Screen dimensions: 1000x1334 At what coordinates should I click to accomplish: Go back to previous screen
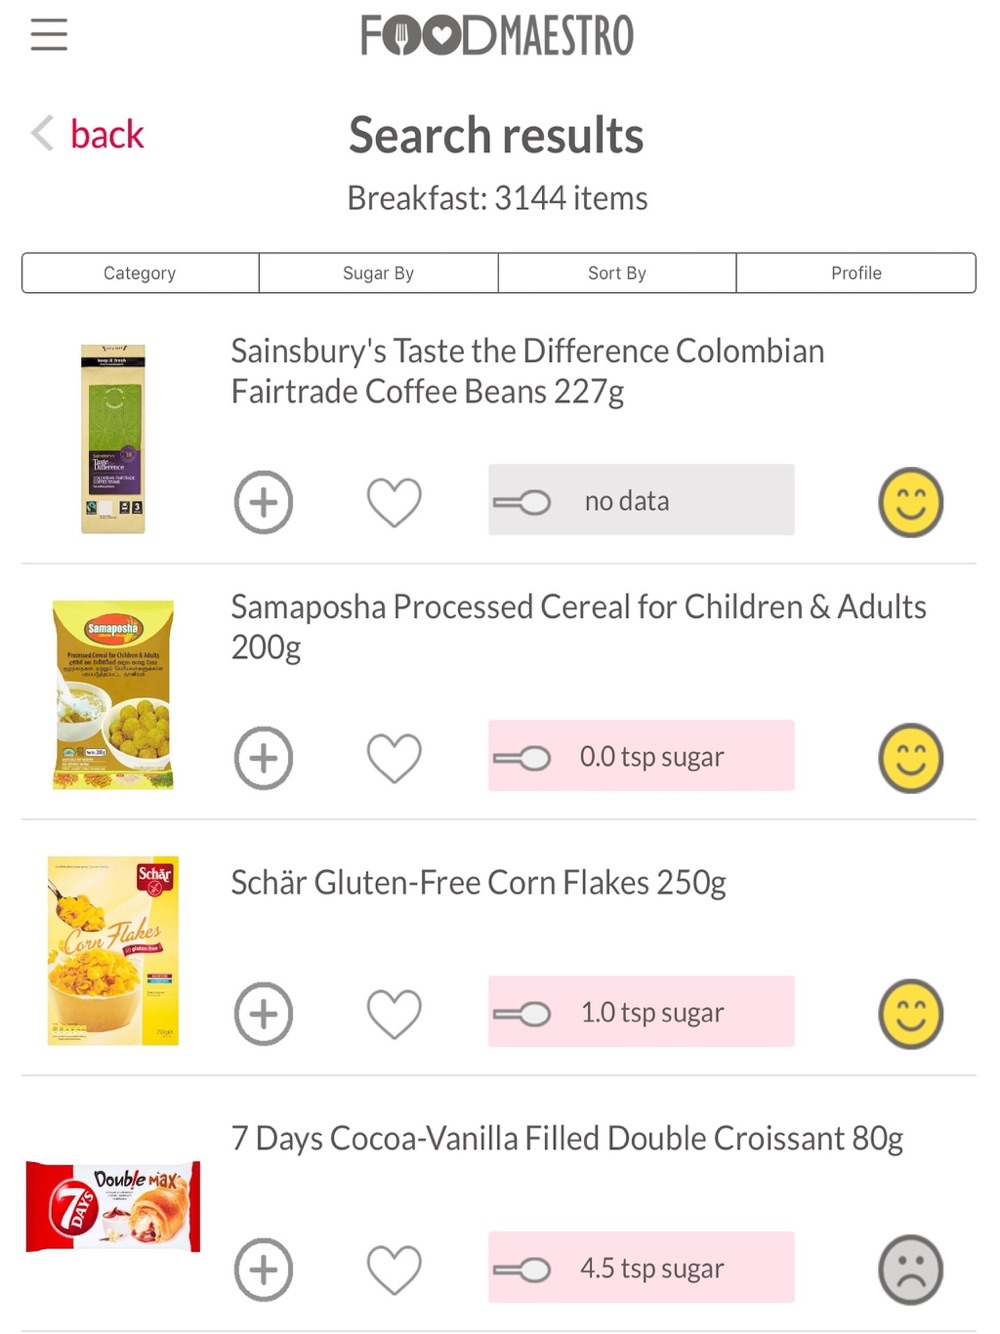(88, 134)
